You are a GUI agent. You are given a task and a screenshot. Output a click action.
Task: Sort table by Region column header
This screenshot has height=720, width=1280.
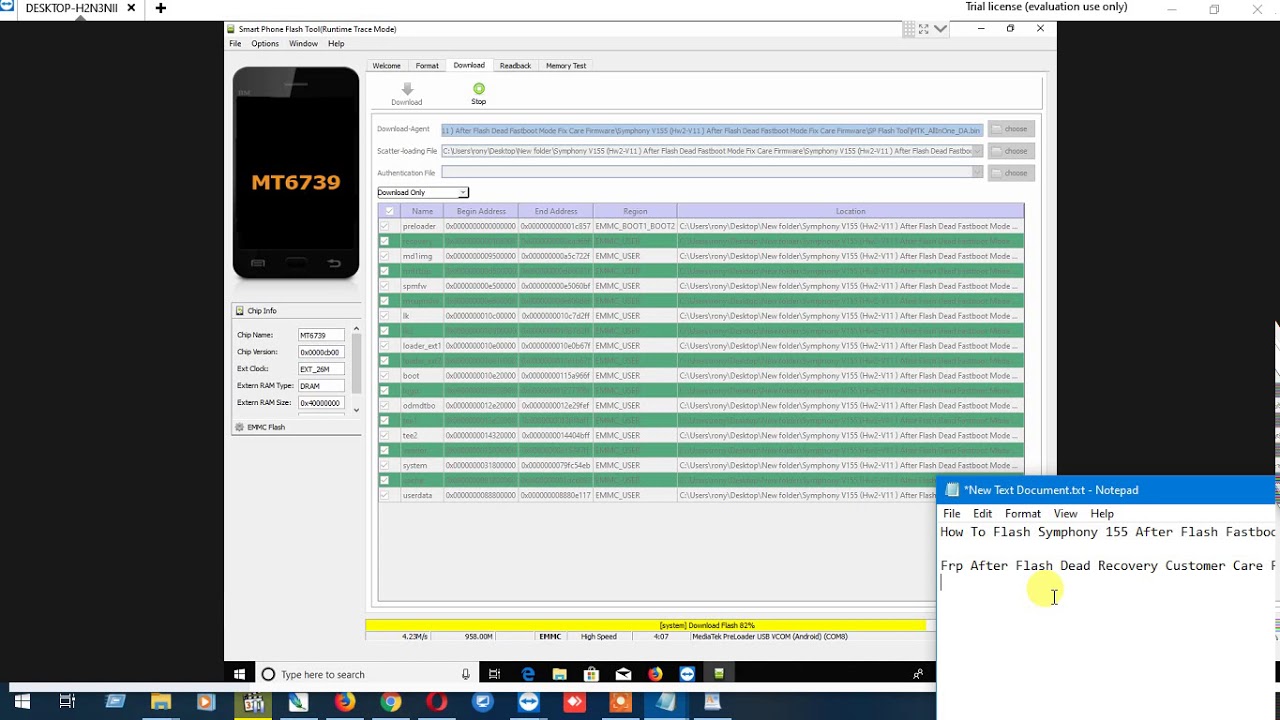[x=635, y=211]
